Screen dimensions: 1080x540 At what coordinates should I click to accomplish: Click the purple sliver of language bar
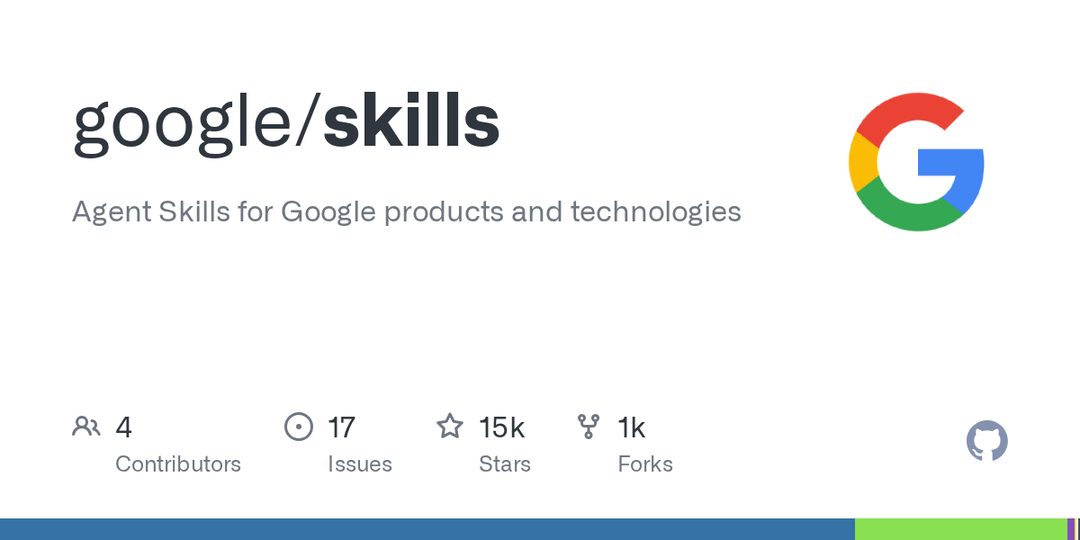pyautogui.click(x=1071, y=529)
